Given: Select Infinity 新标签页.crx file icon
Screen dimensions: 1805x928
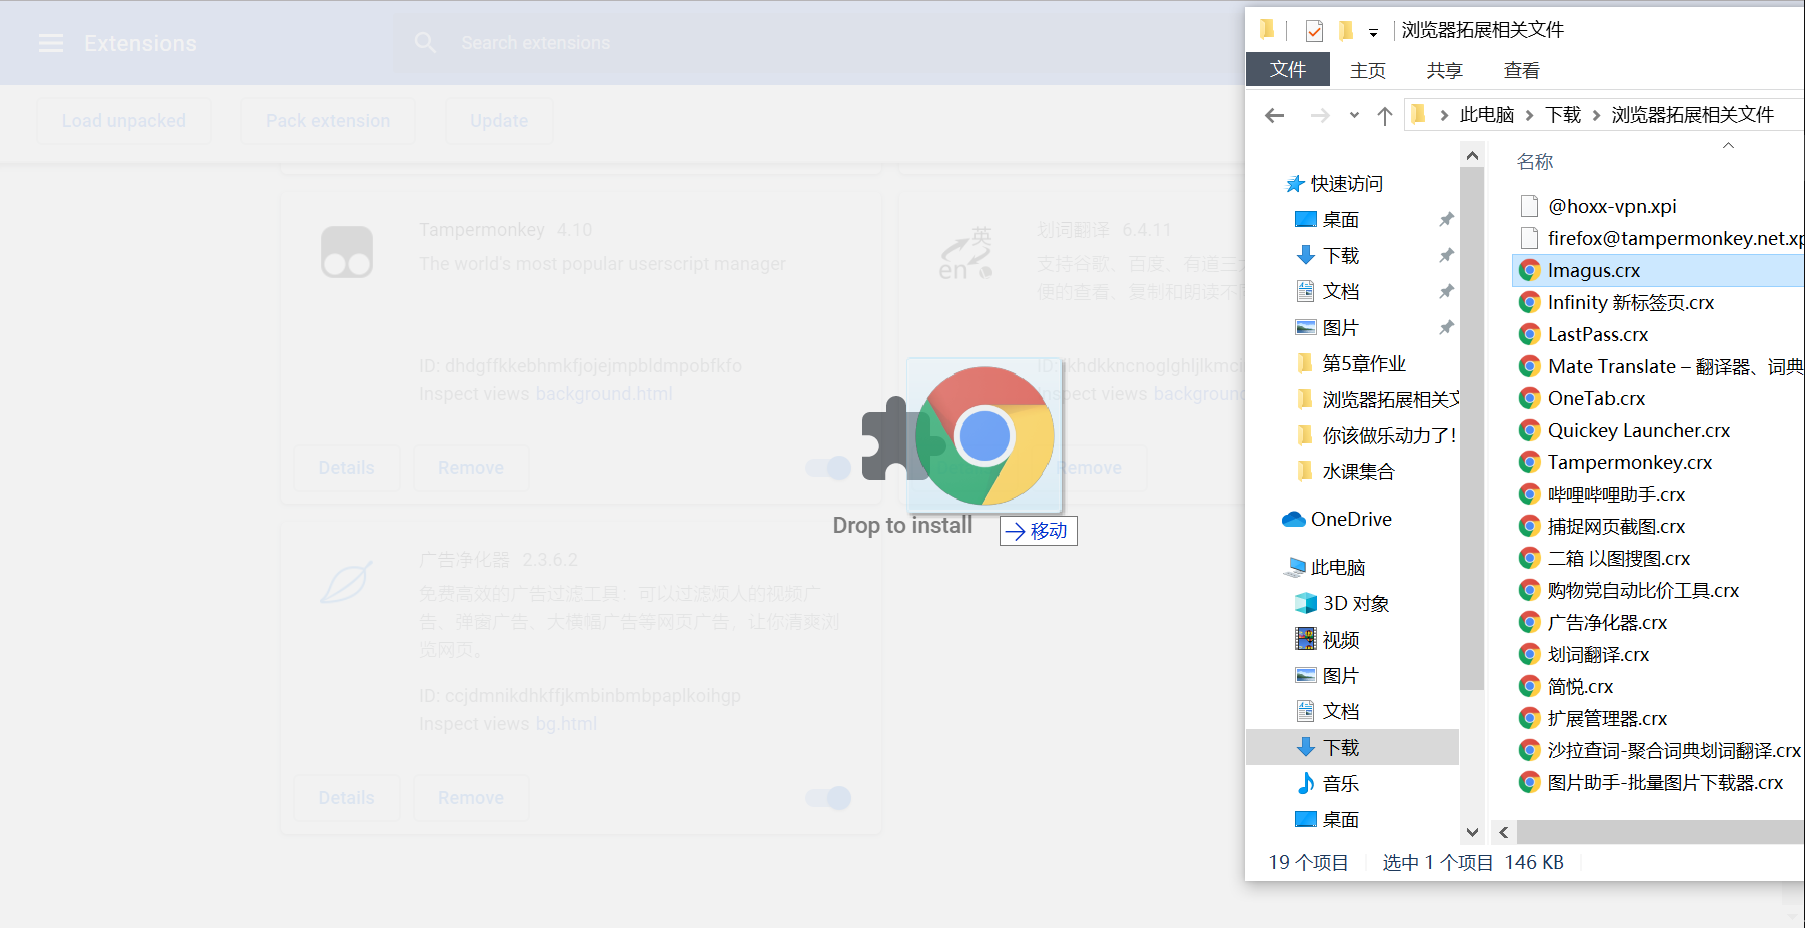Looking at the screenshot, I should (1529, 303).
